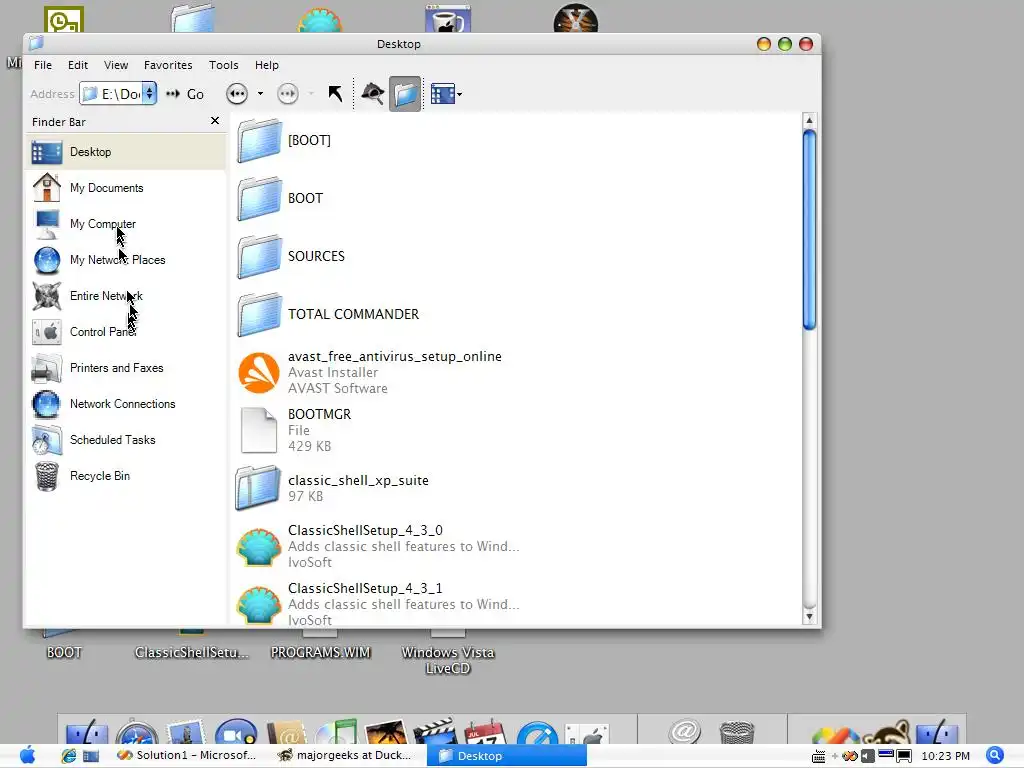Screen dimensions: 1024x768
Task: Select the avast_free_antivirus_setup_online file name
Action: [x=394, y=357]
